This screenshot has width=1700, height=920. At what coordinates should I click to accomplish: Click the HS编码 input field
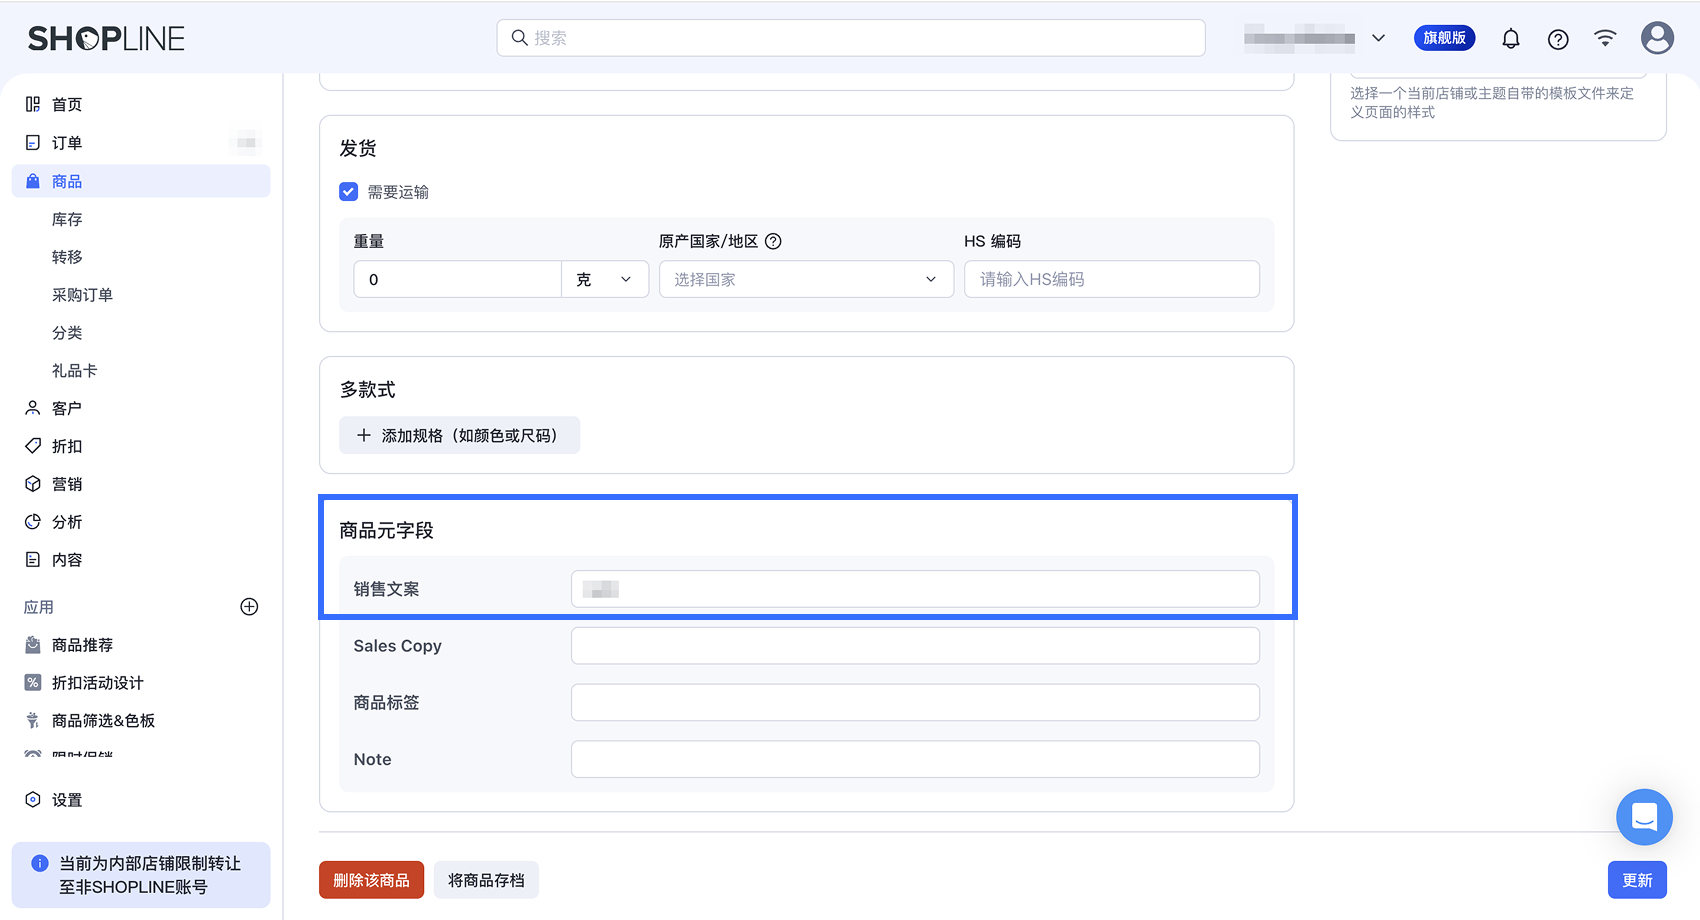(1111, 279)
